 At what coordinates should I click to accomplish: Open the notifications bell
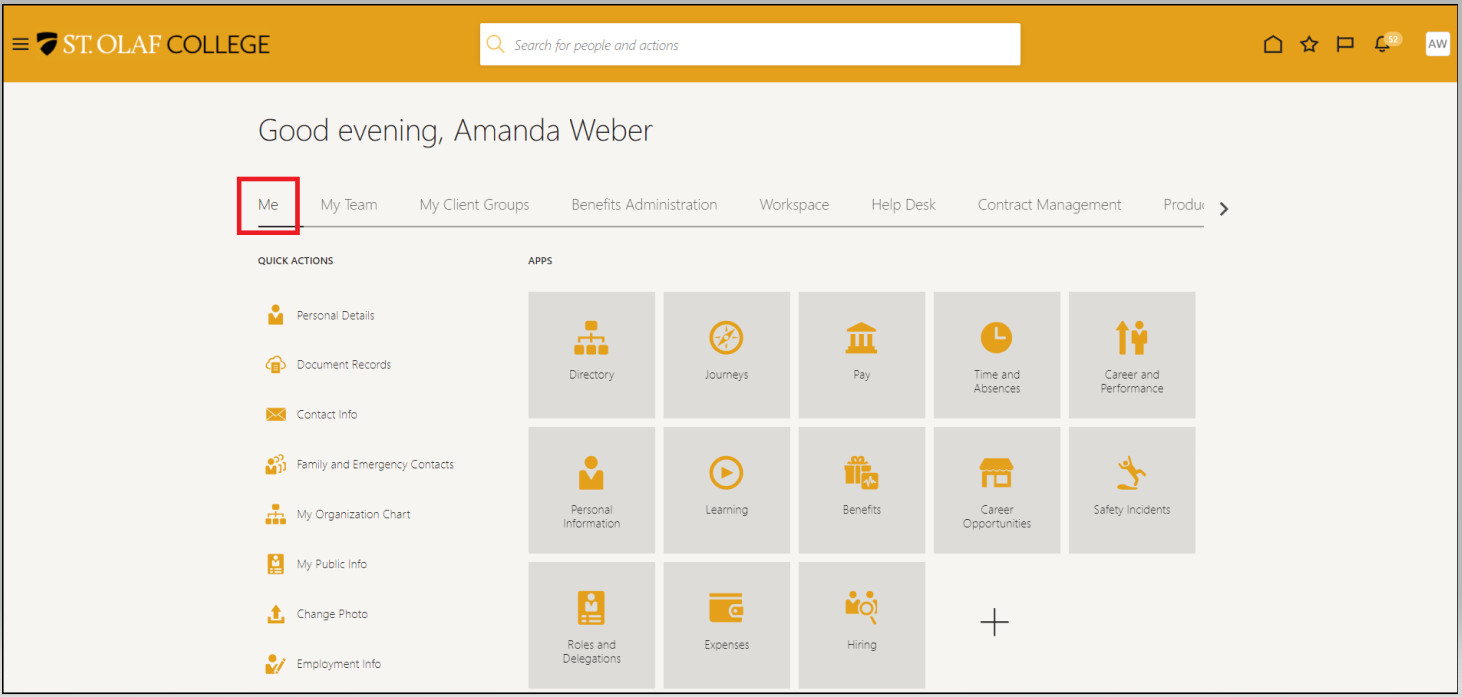(1383, 44)
